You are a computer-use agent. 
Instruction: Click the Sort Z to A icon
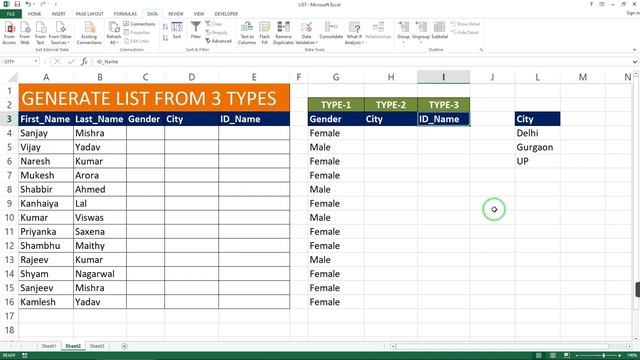point(165,38)
